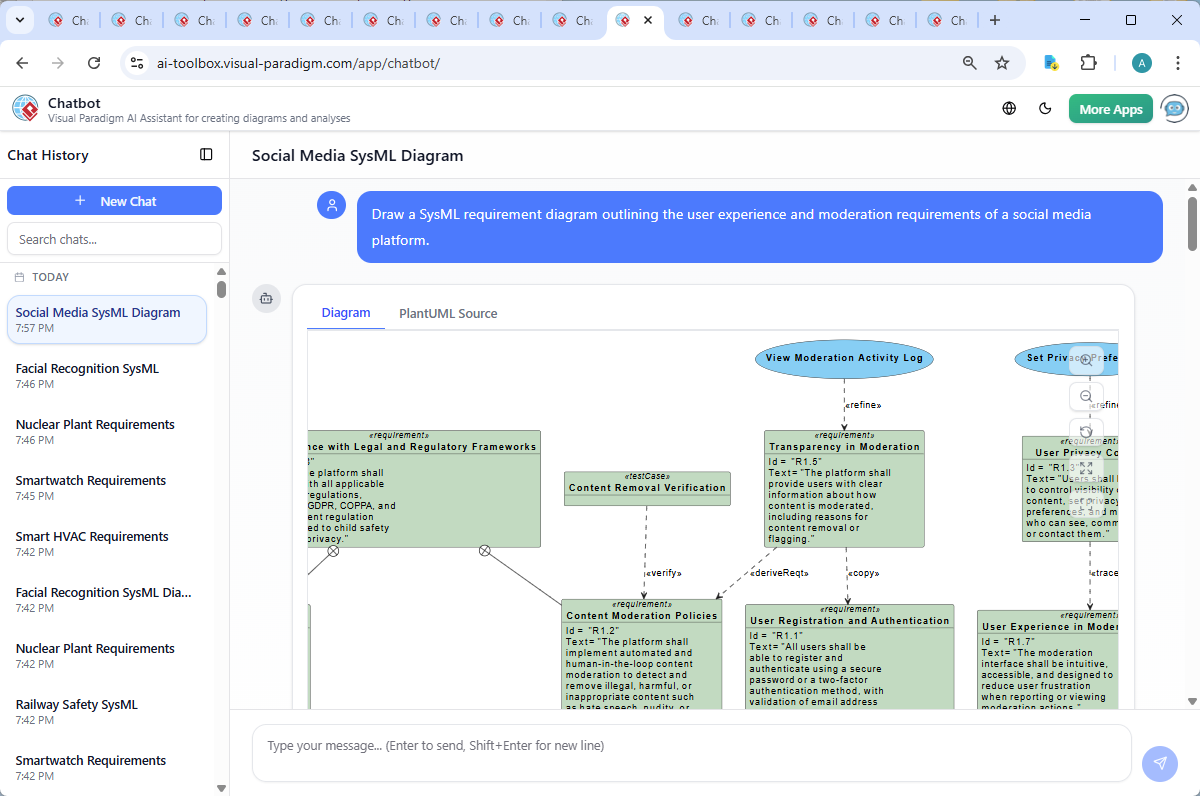Open More Apps
1200x796 pixels.
click(x=1110, y=108)
